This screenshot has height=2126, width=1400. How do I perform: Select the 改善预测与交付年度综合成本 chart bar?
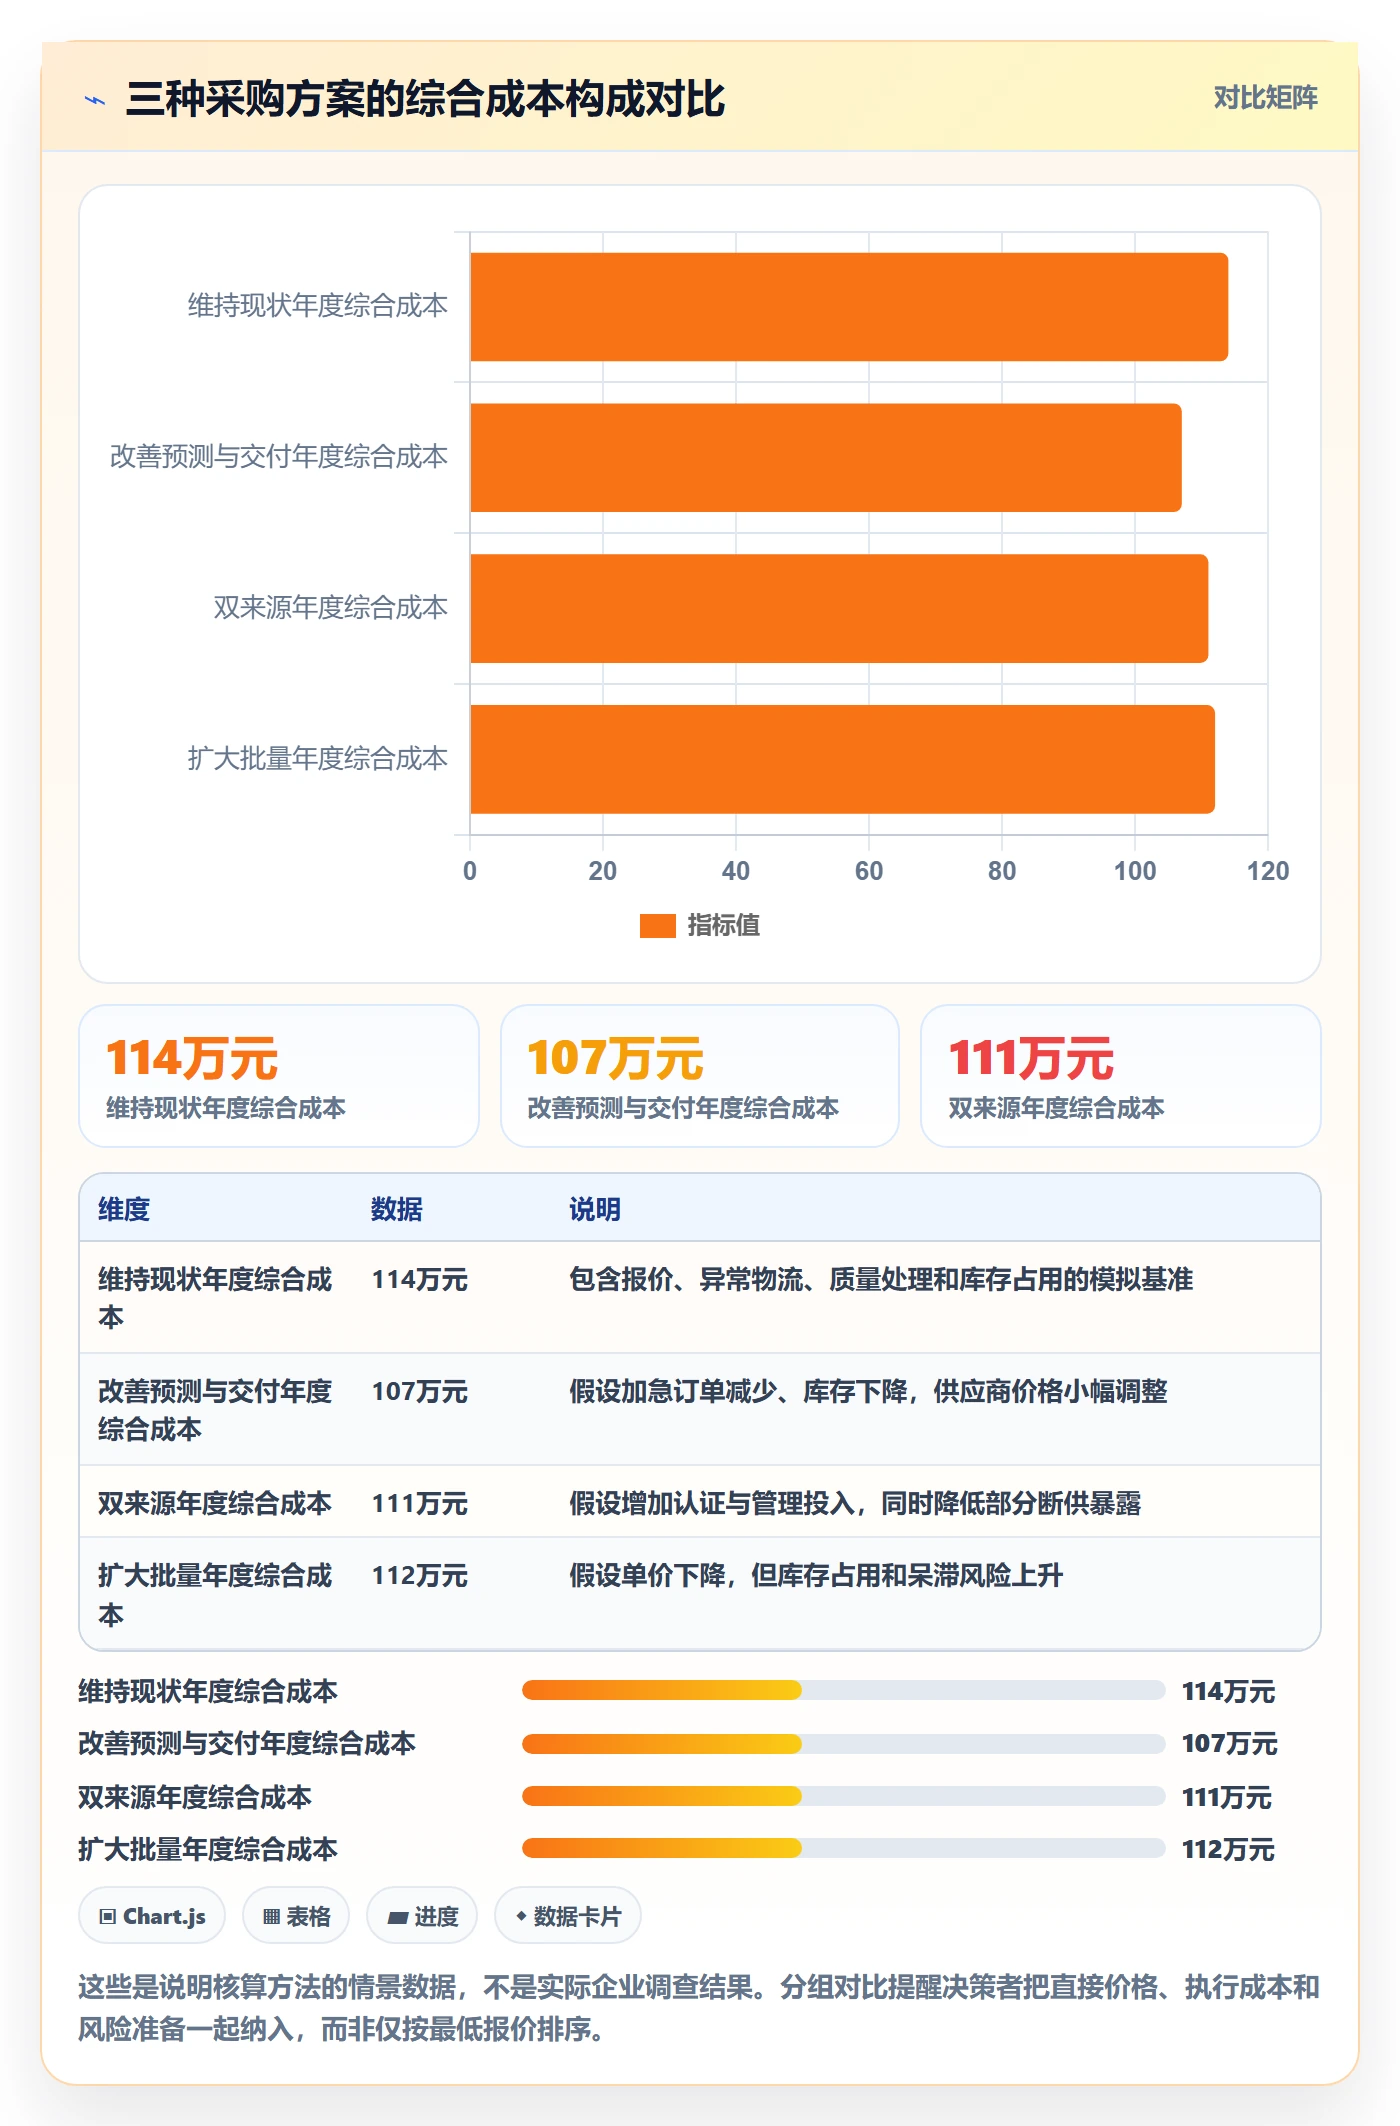tap(826, 458)
